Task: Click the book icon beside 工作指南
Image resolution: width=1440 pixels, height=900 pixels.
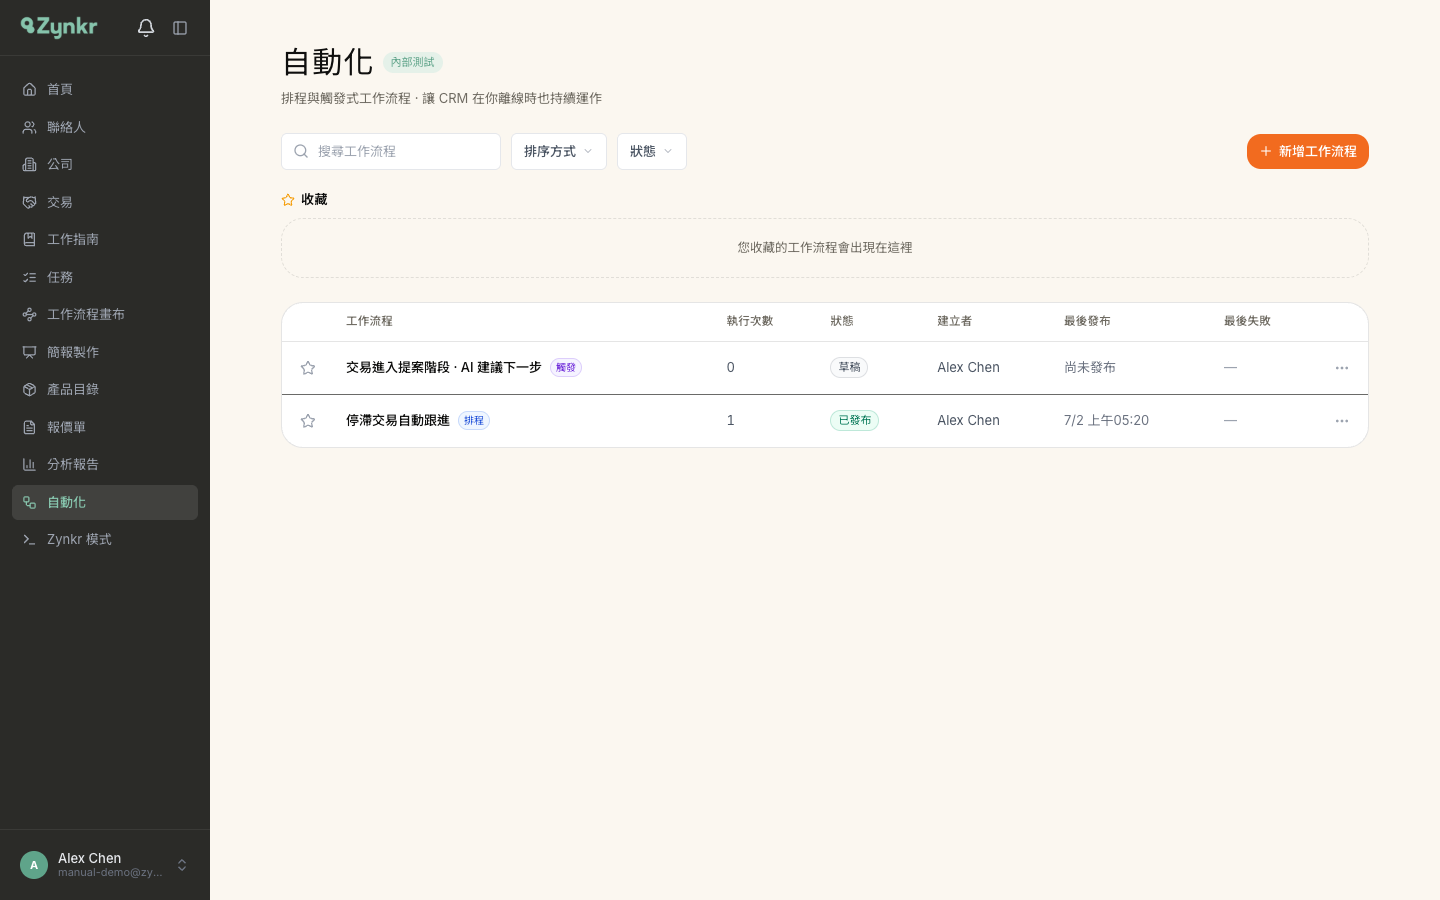Action: (29, 239)
